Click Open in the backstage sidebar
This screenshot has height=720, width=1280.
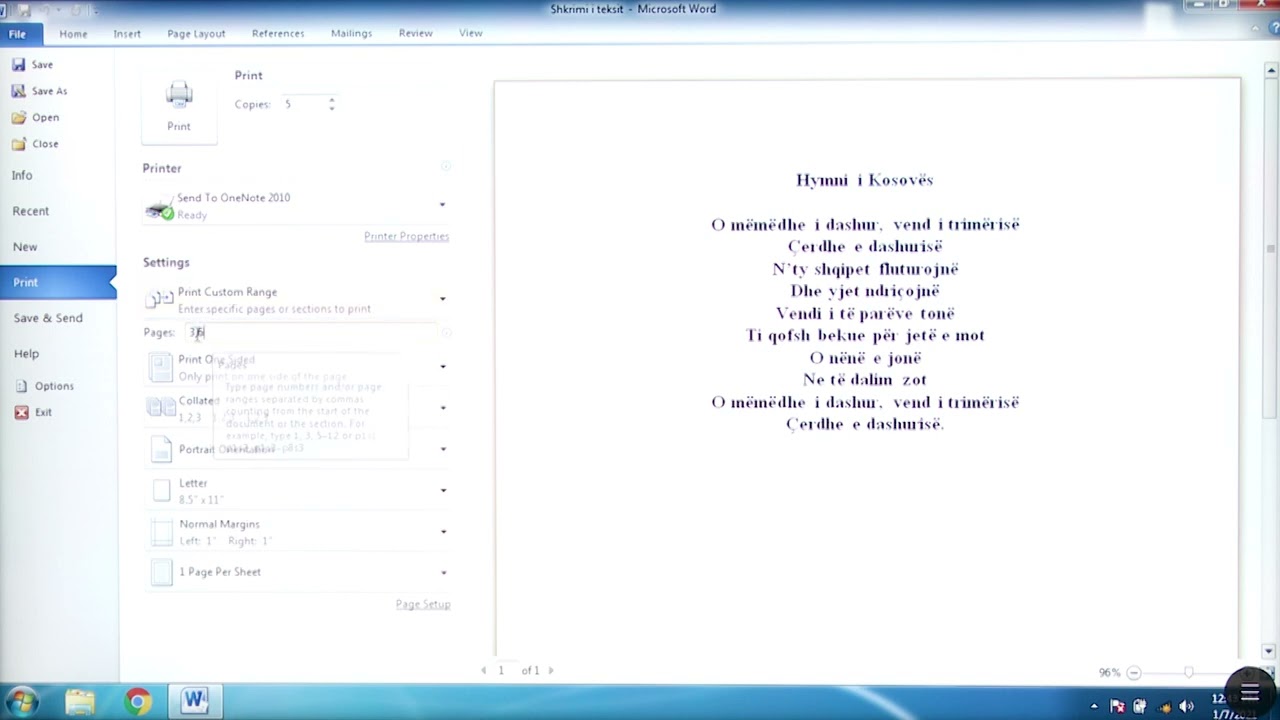click(x=36, y=117)
